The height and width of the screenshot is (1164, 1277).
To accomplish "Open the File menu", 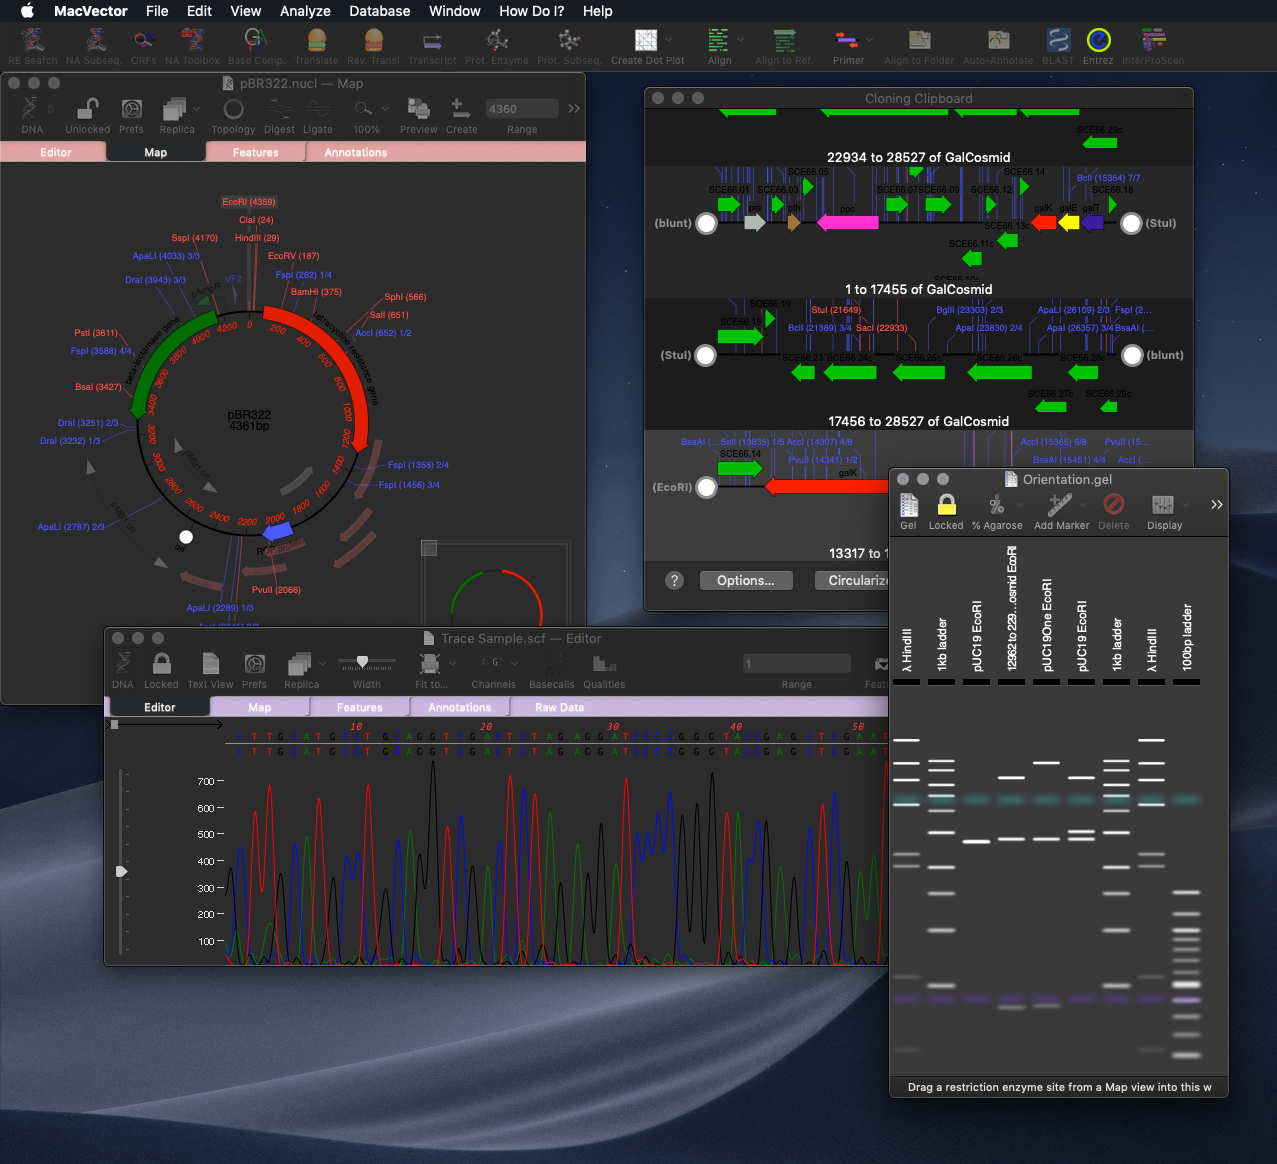I will tap(157, 11).
